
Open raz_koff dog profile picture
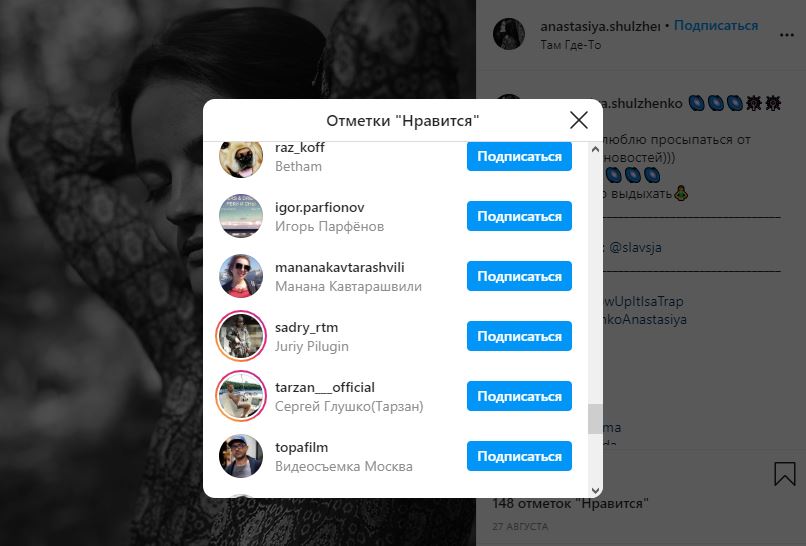tap(241, 159)
